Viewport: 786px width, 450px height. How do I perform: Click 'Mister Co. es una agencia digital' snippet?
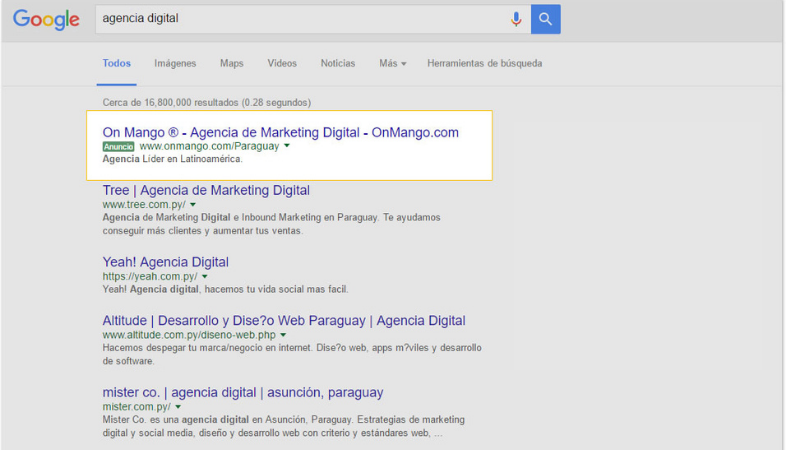(x=283, y=426)
